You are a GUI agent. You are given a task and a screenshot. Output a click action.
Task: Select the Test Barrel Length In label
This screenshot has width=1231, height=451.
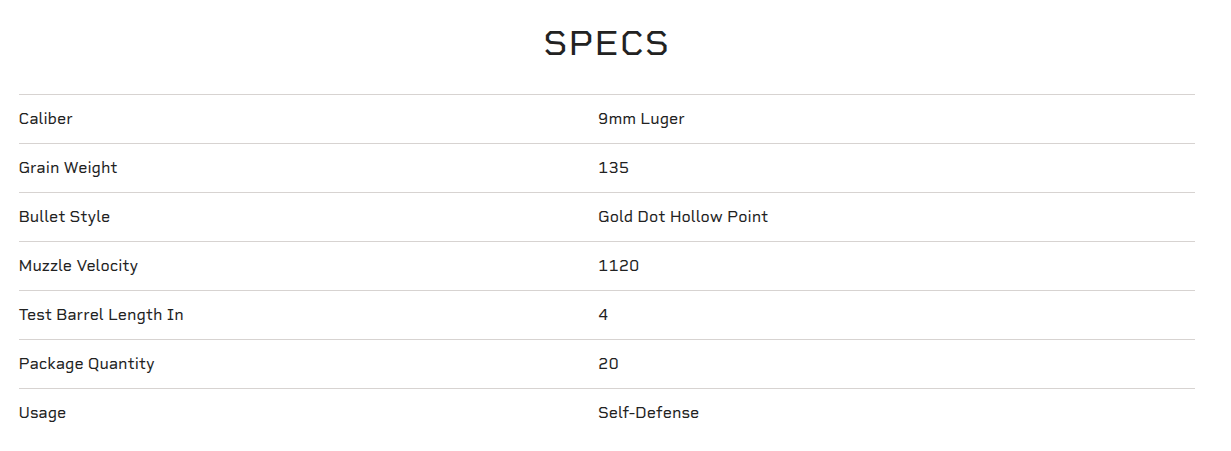pyautogui.click(x=101, y=315)
